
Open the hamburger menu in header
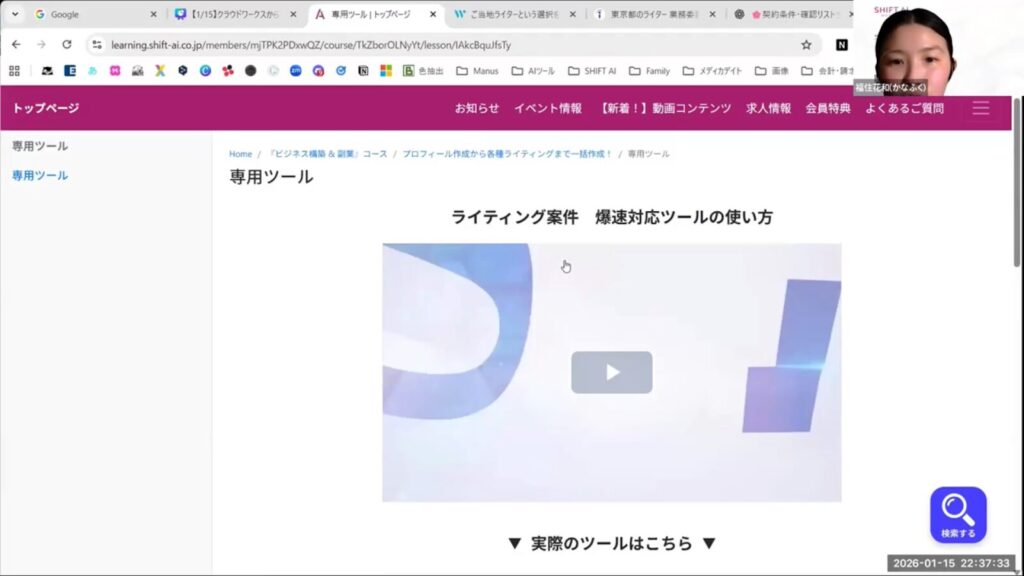980,108
